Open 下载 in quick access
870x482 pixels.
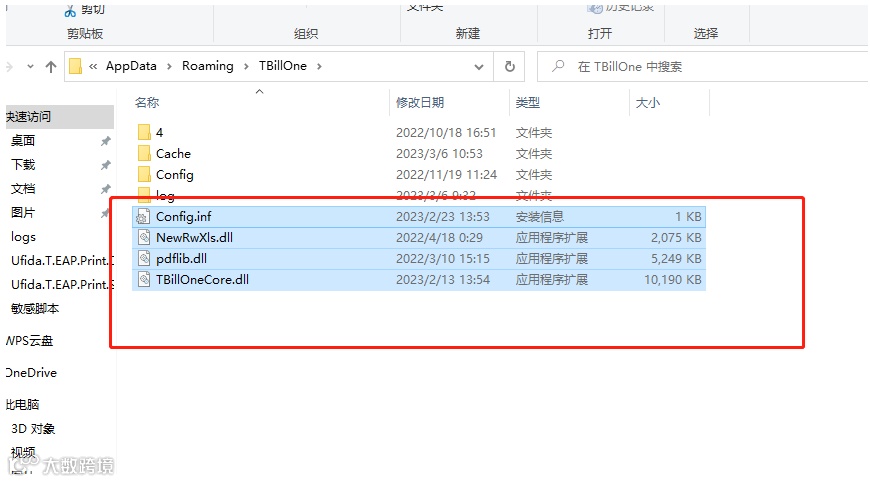click(x=23, y=165)
